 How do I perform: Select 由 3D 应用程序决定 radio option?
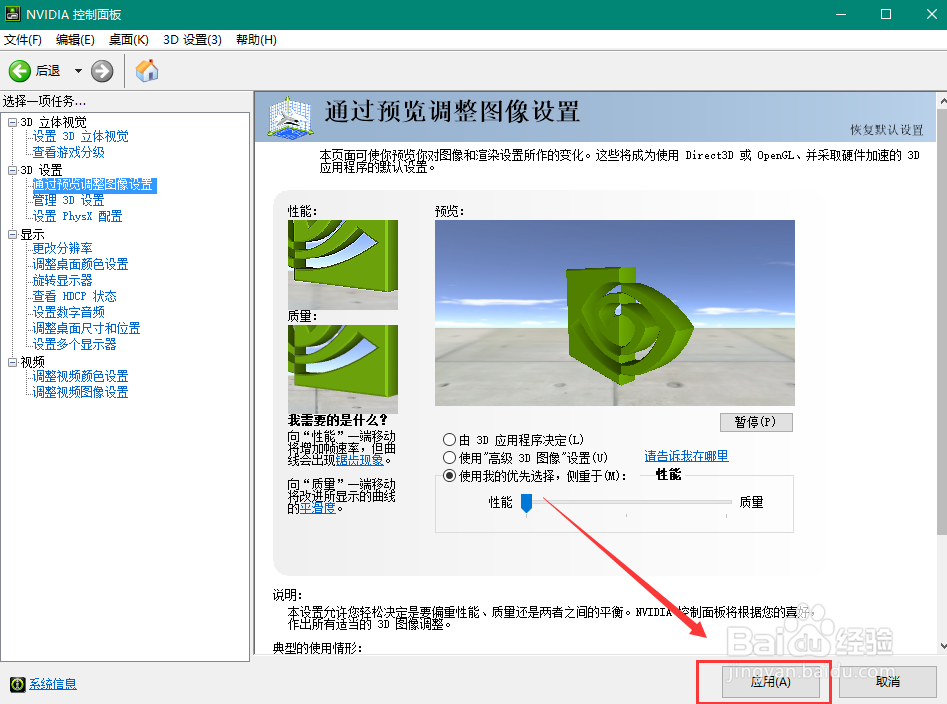(449, 440)
